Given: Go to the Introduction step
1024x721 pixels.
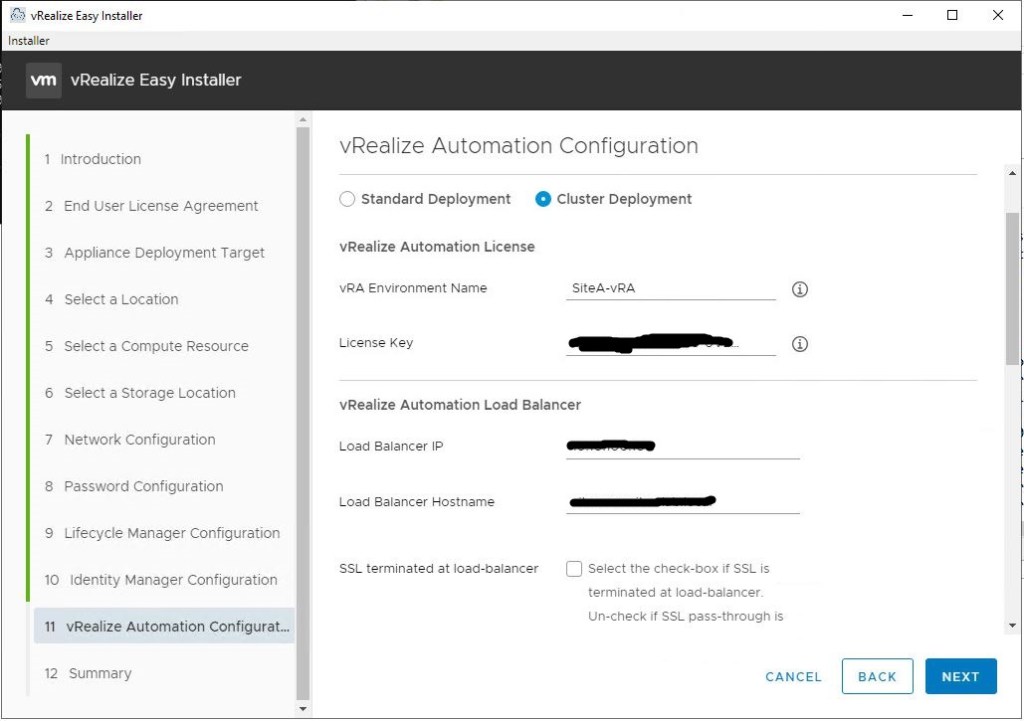Looking at the screenshot, I should [100, 159].
